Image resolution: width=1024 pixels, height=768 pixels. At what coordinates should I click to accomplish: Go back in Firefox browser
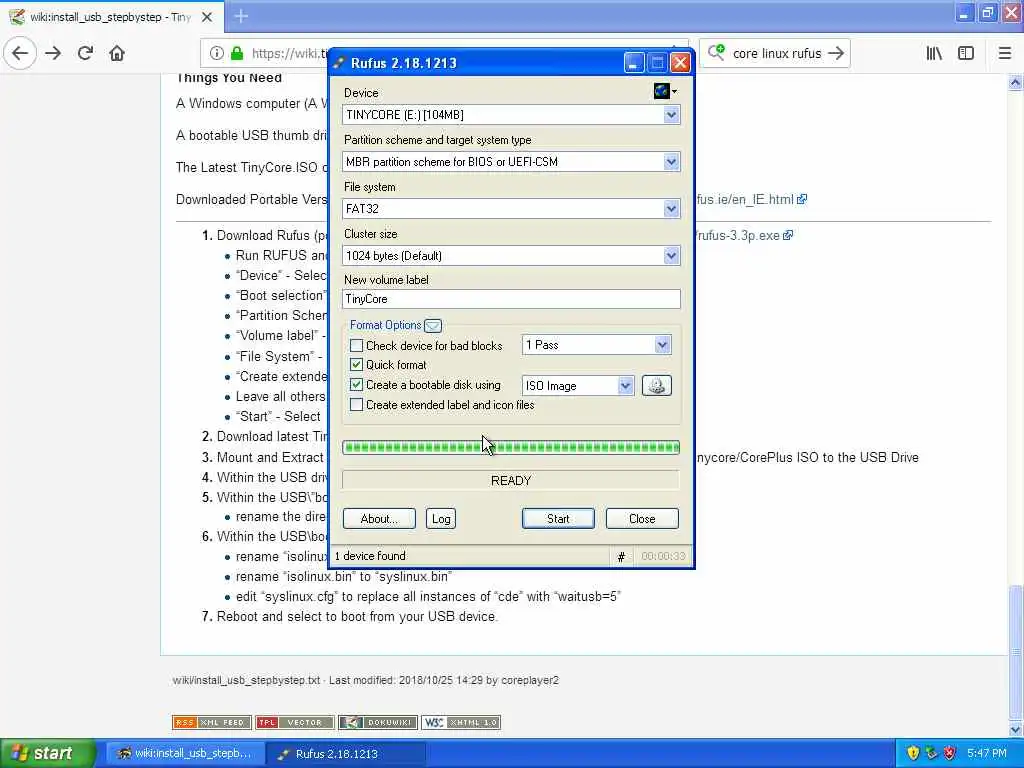(20, 53)
